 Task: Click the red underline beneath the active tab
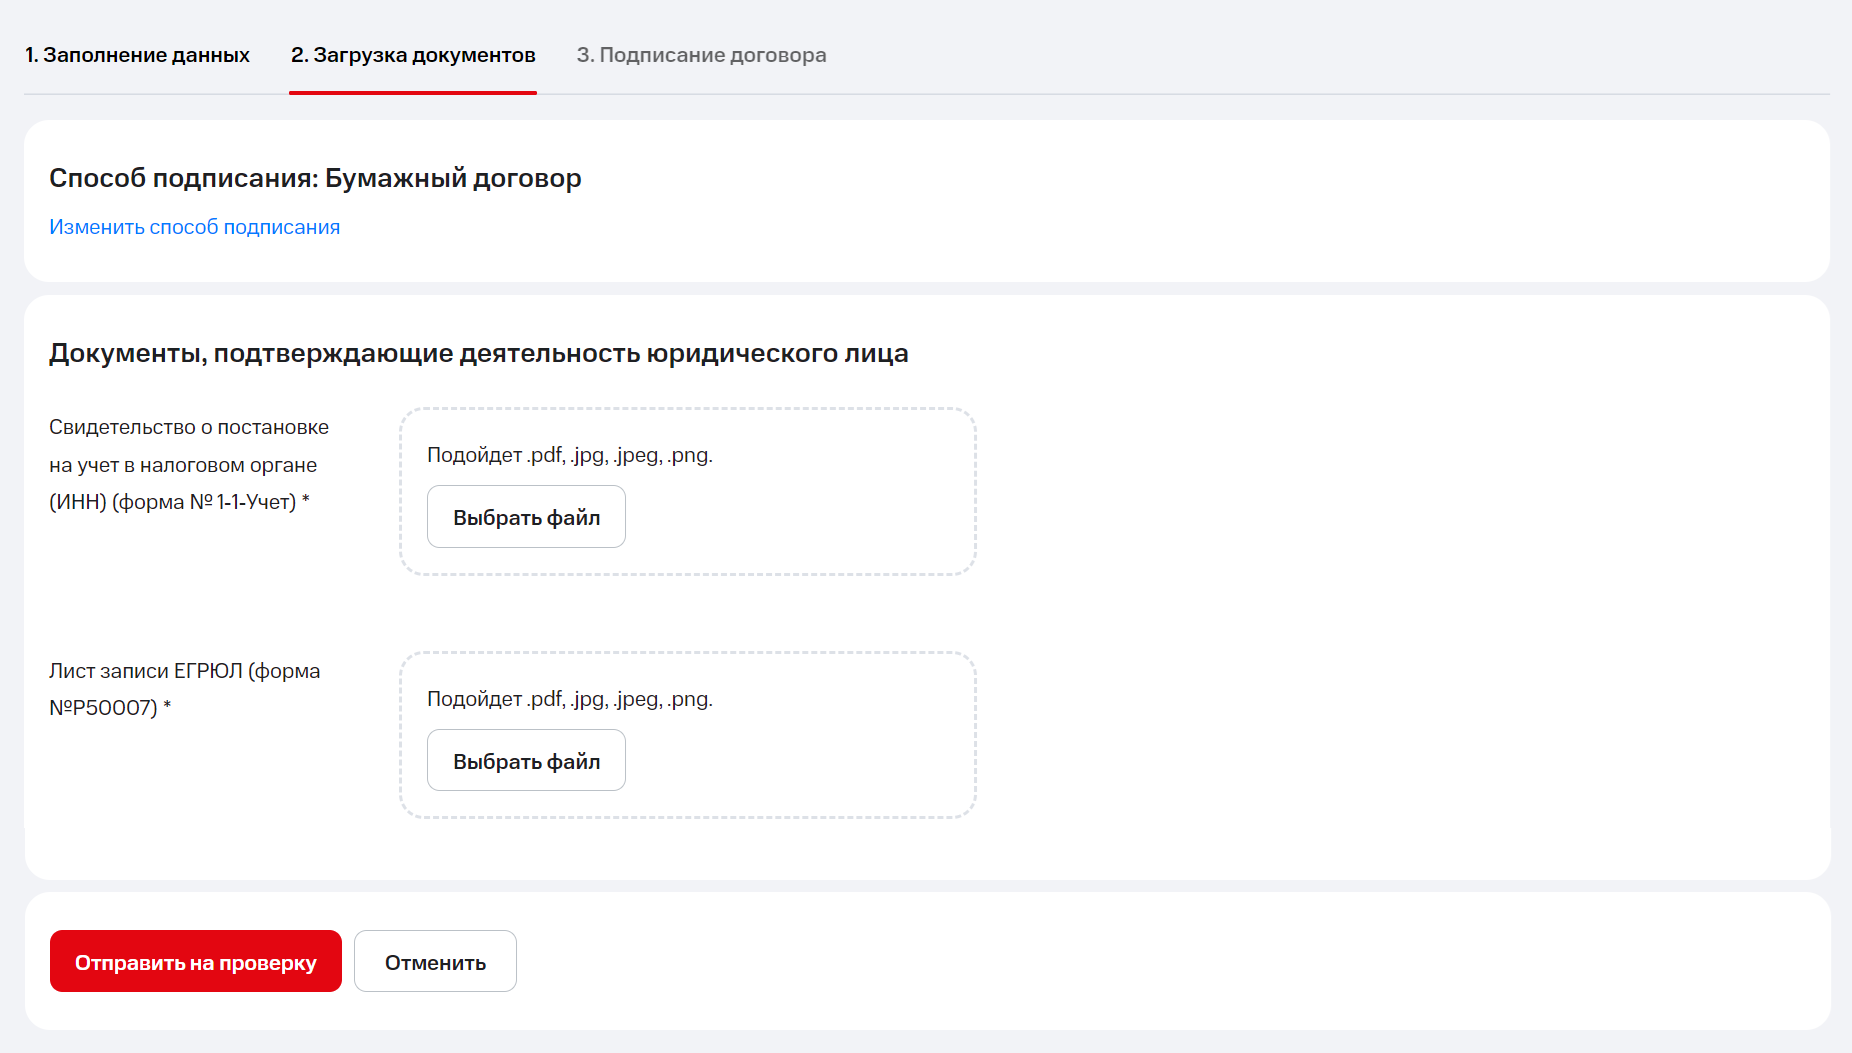point(413,92)
